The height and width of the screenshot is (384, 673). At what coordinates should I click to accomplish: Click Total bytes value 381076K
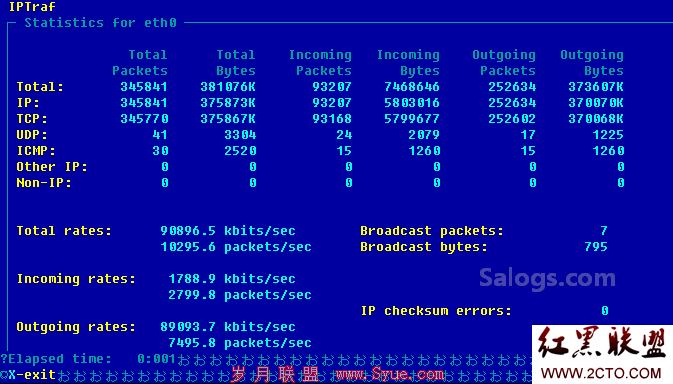click(x=228, y=87)
